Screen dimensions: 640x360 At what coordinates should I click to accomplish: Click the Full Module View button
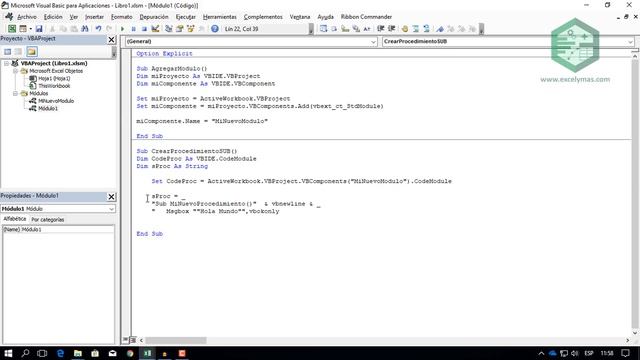(133, 340)
